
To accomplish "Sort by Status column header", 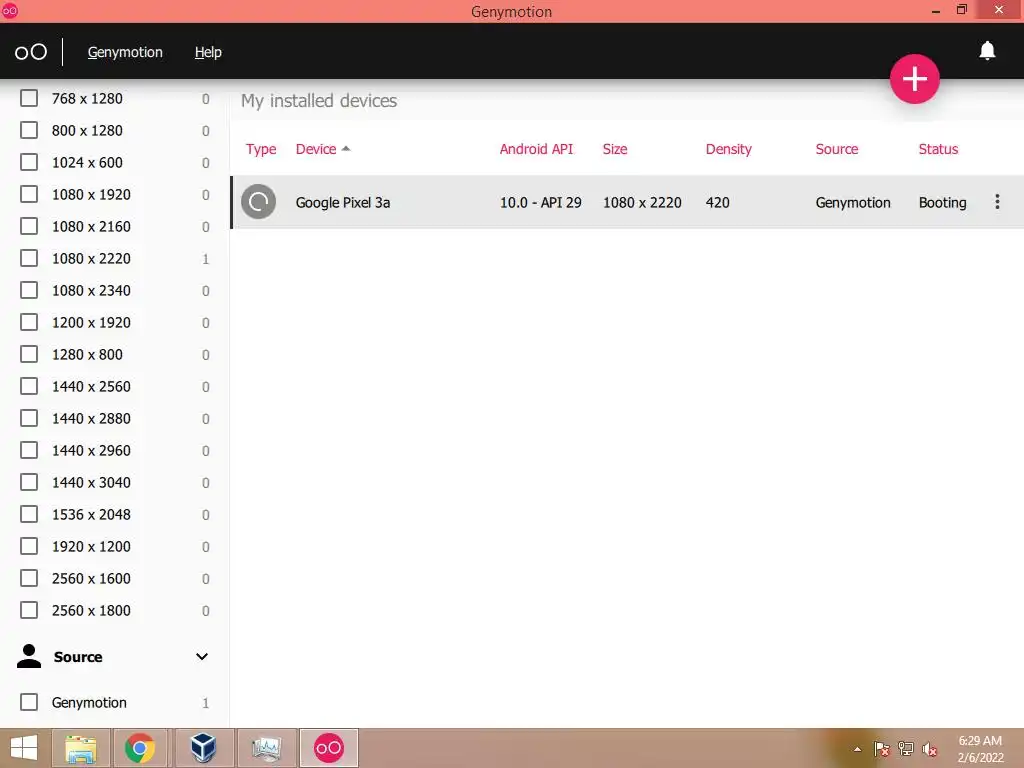I will tap(938, 149).
